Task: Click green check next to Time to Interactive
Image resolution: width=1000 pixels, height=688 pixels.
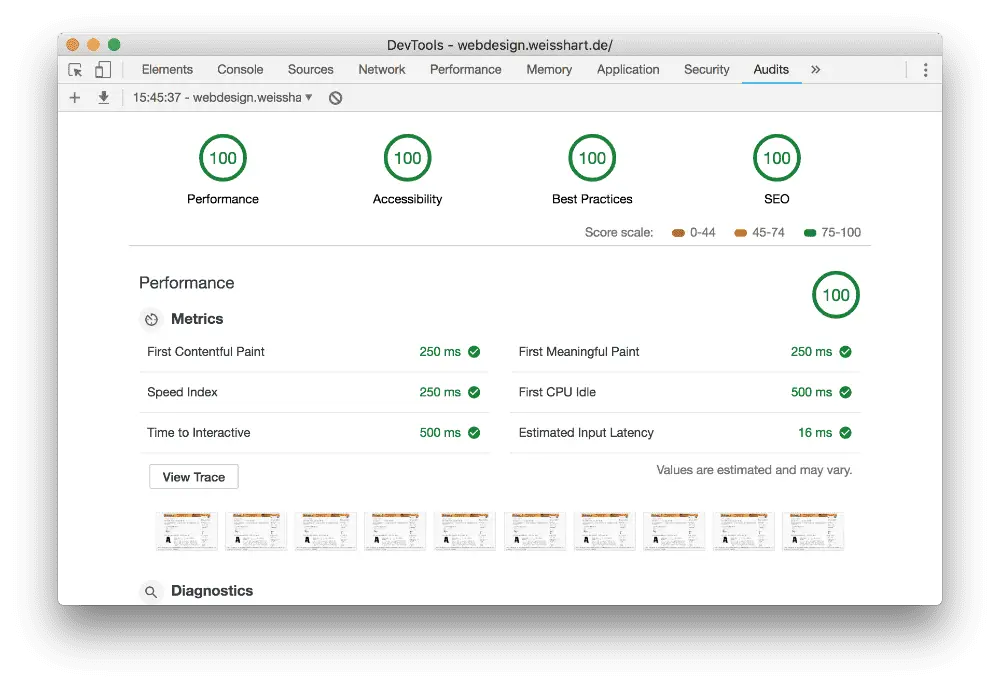Action: coord(474,433)
